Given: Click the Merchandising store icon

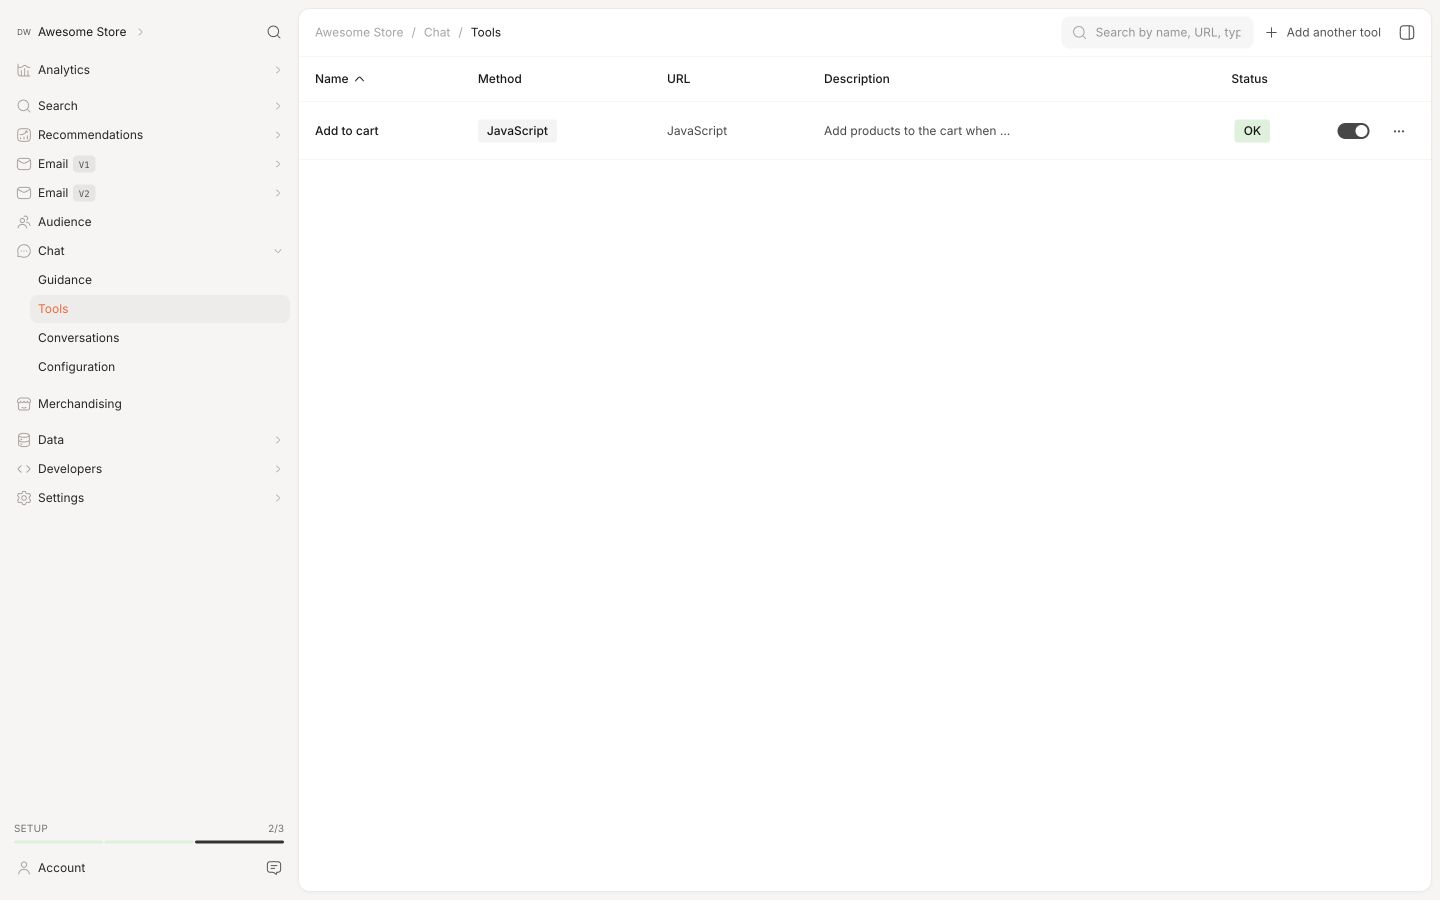Looking at the screenshot, I should point(24,404).
